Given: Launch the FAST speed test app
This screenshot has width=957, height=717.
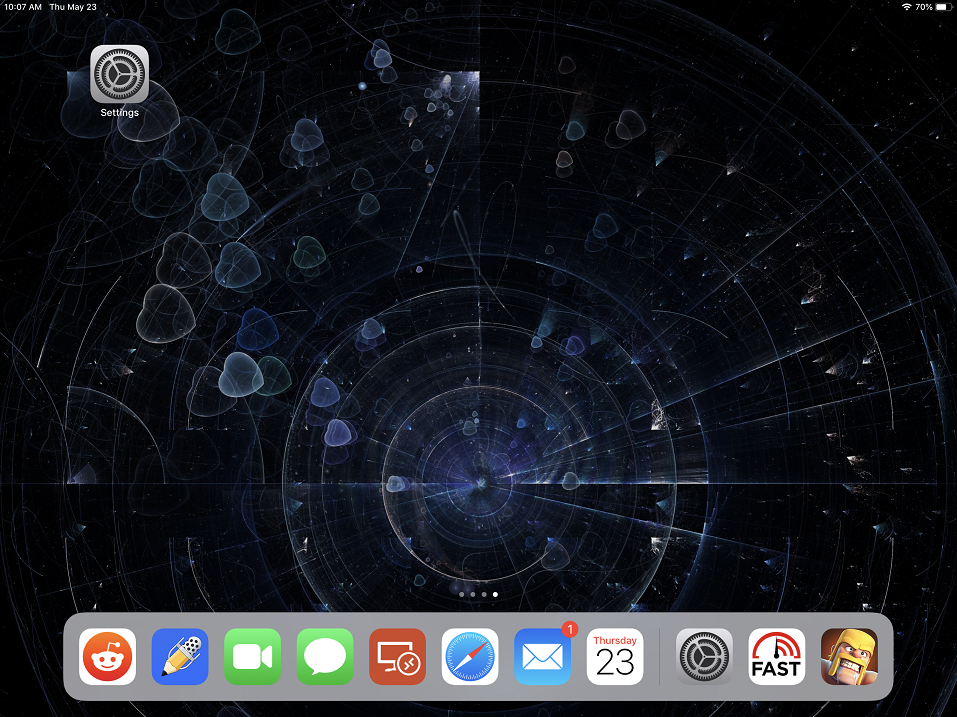Looking at the screenshot, I should (x=777, y=657).
